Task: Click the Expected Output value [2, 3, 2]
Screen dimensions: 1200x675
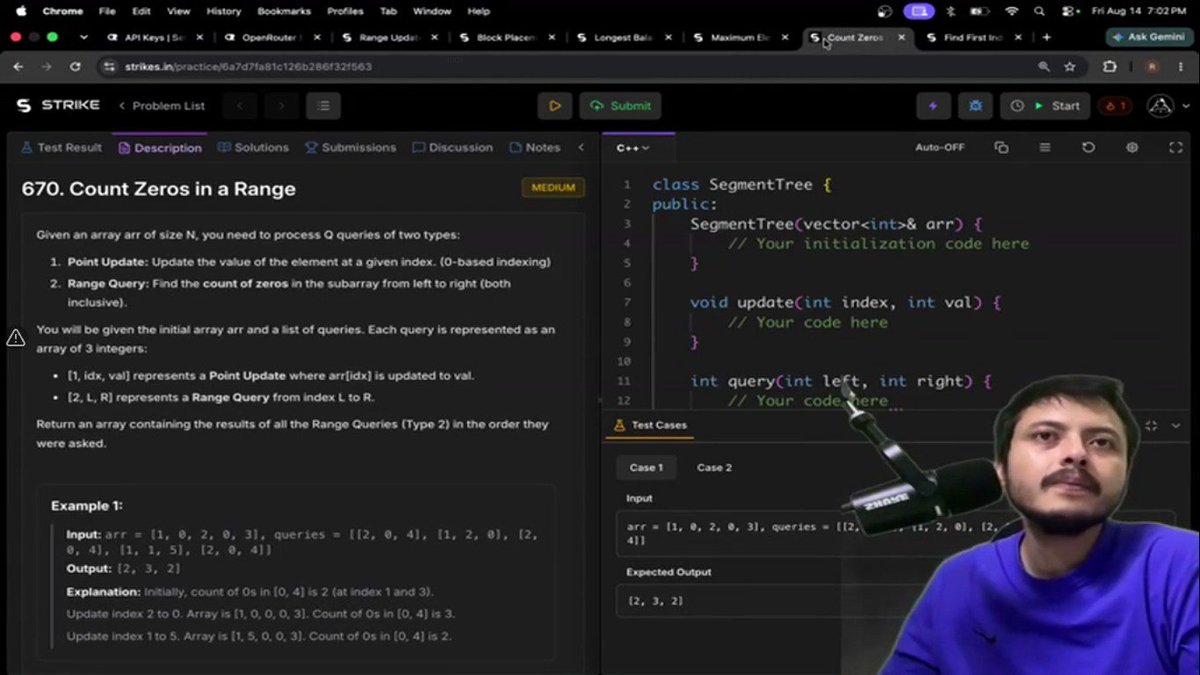Action: [x=655, y=601]
